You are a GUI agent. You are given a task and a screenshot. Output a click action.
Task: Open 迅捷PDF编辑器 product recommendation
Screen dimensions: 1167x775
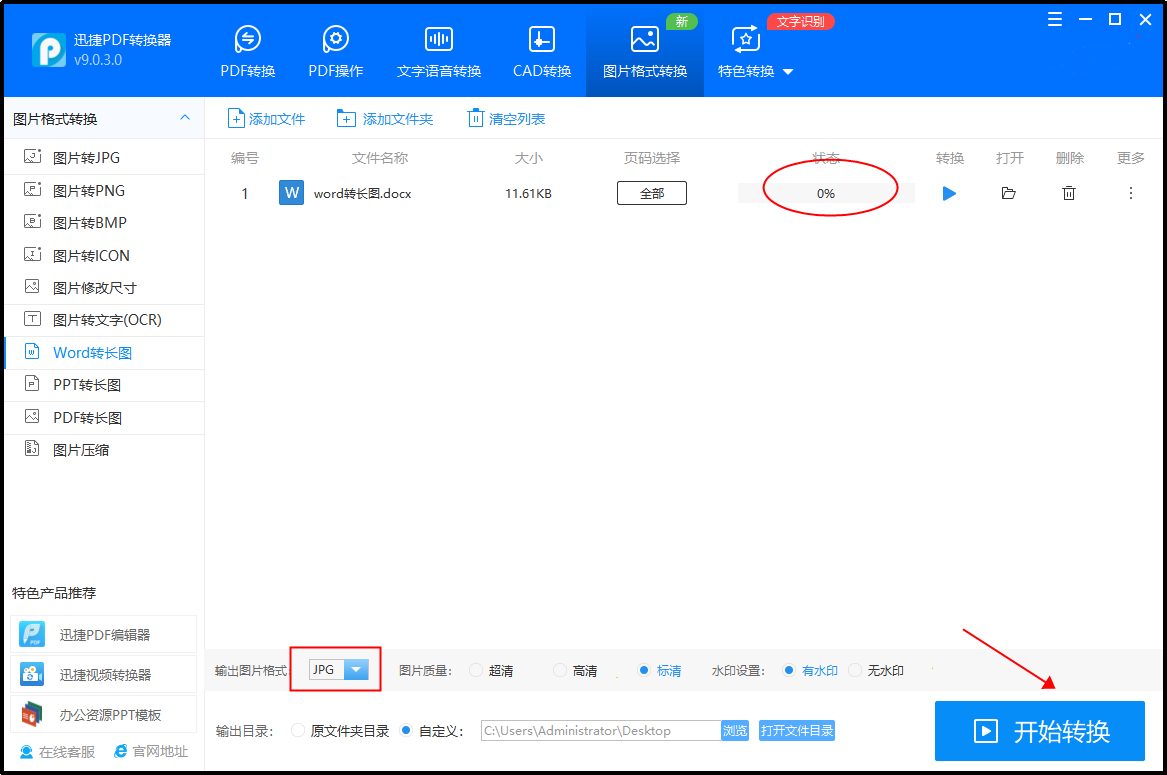pos(103,634)
